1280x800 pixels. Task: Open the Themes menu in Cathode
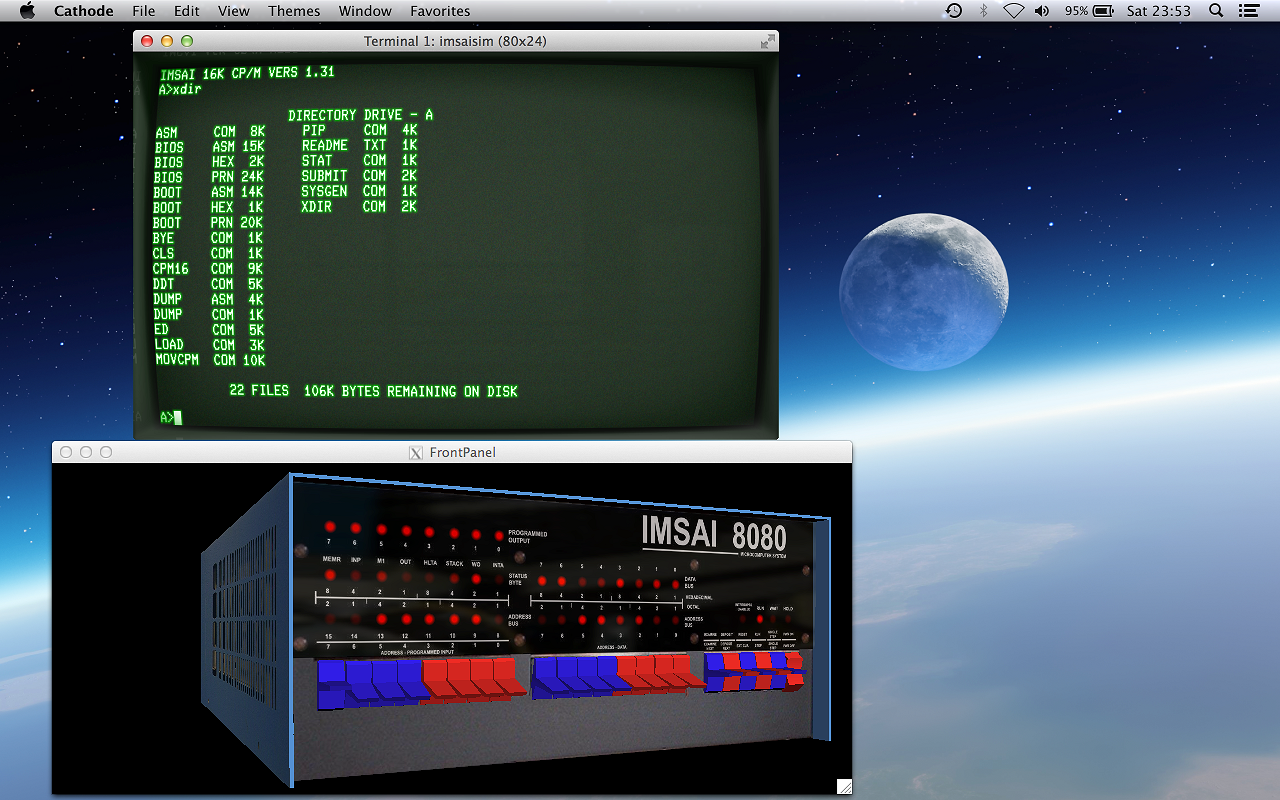pos(293,11)
